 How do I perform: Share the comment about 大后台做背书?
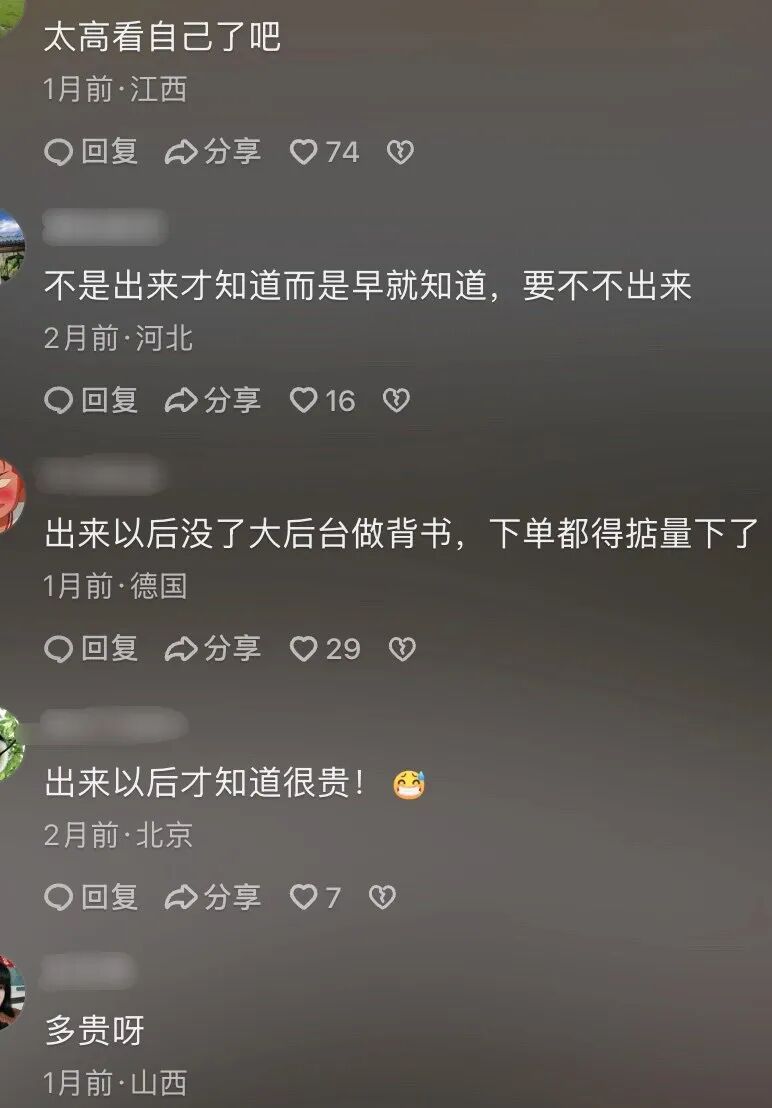point(213,649)
